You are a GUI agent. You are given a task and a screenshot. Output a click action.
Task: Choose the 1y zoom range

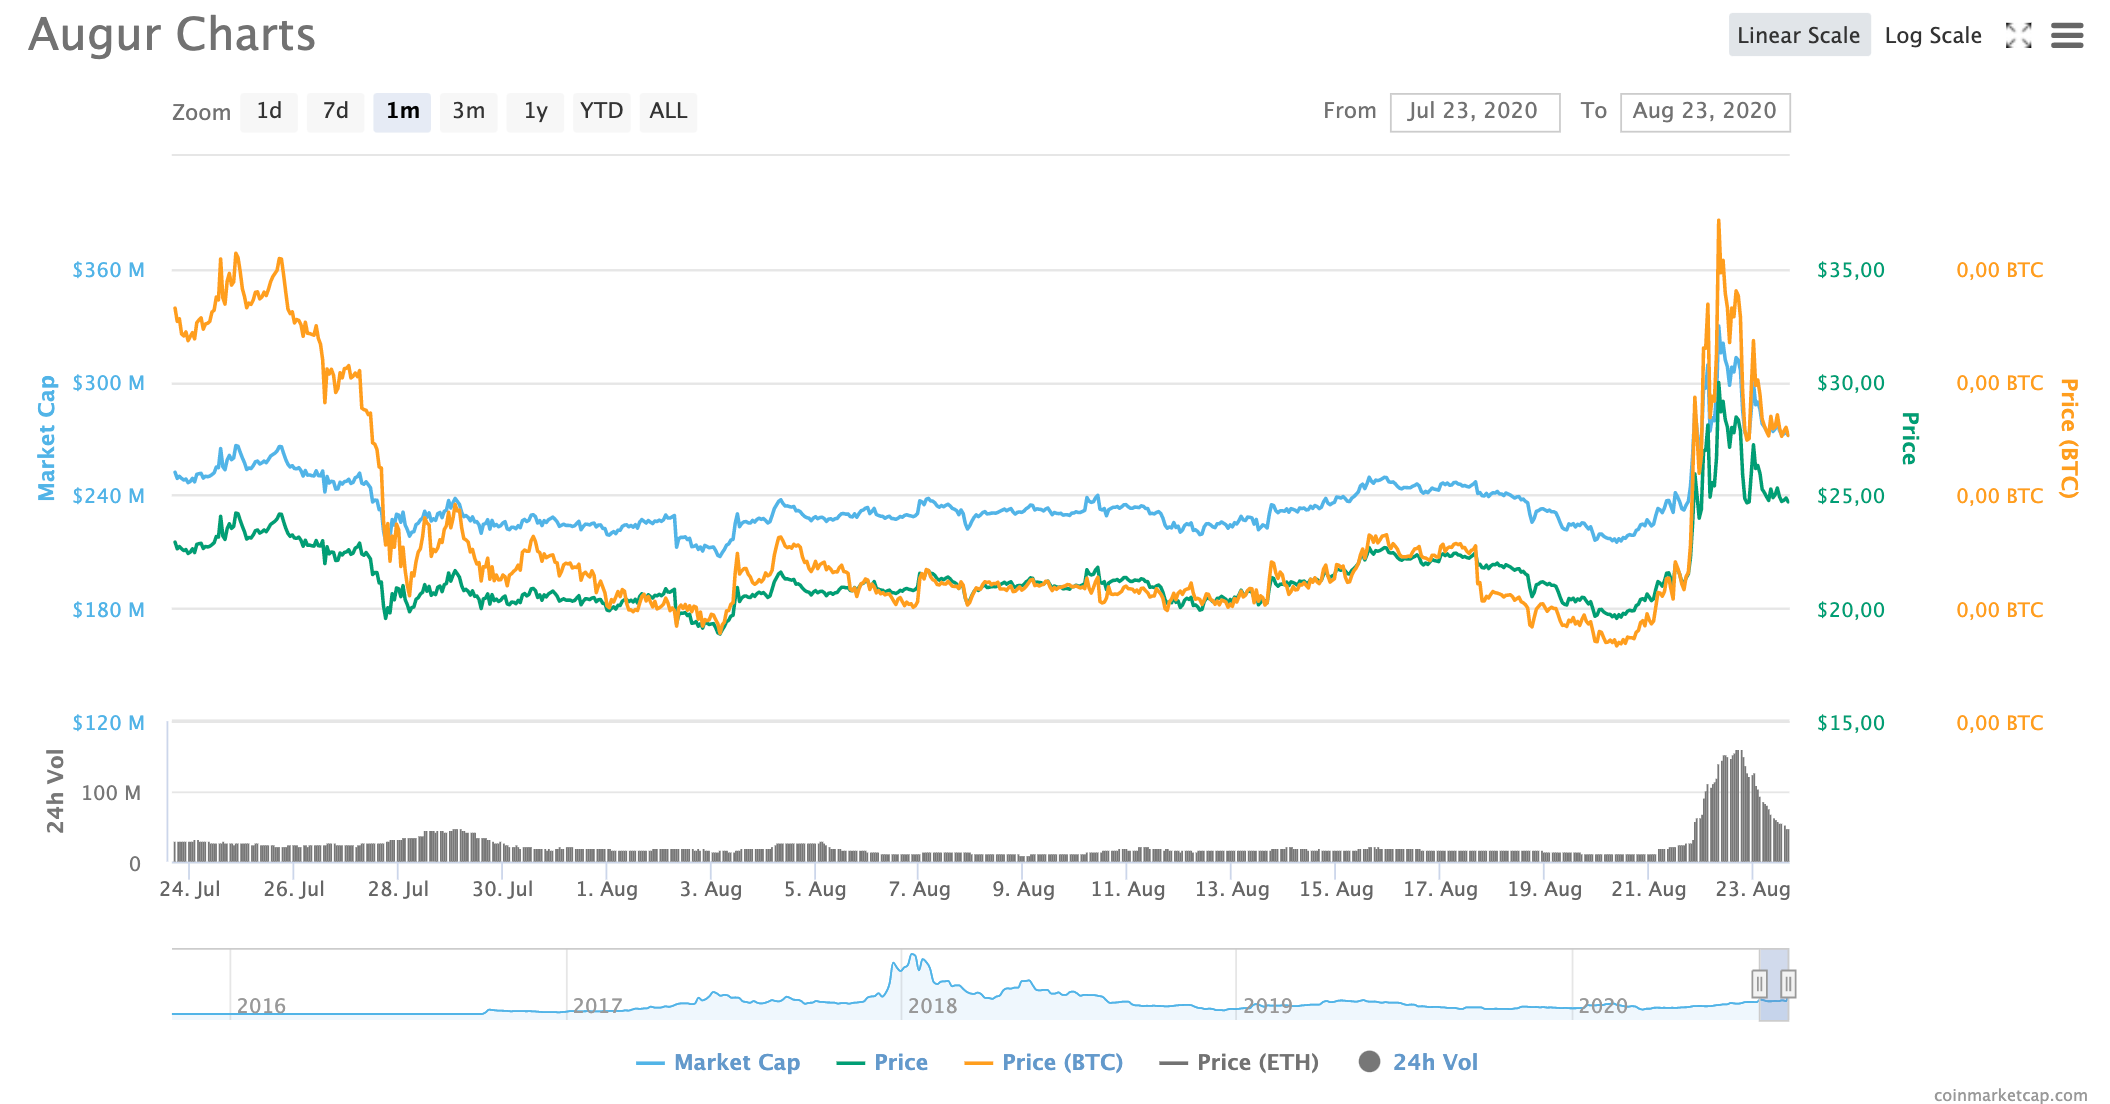pos(535,111)
